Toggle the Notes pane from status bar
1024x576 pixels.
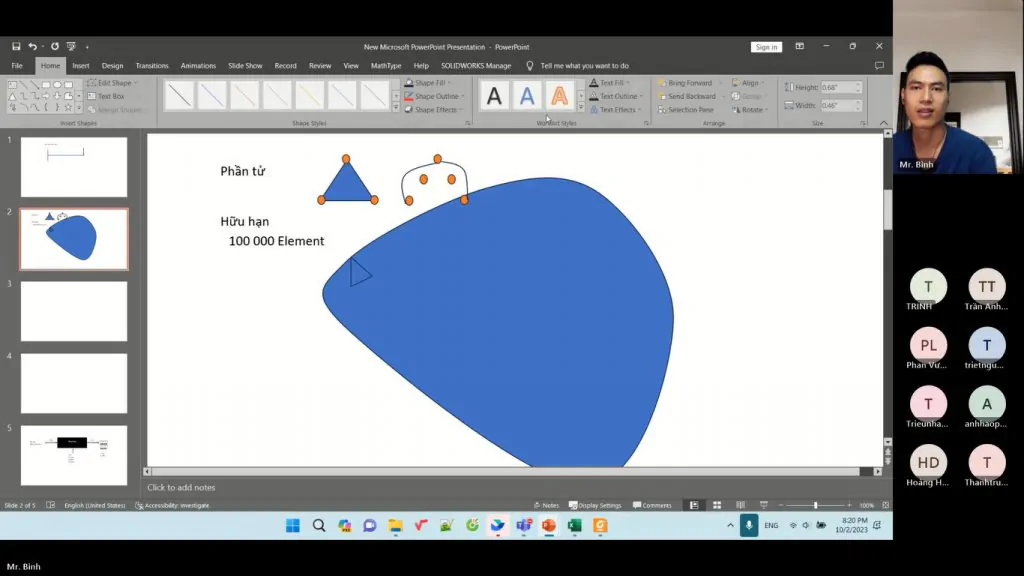tap(547, 505)
